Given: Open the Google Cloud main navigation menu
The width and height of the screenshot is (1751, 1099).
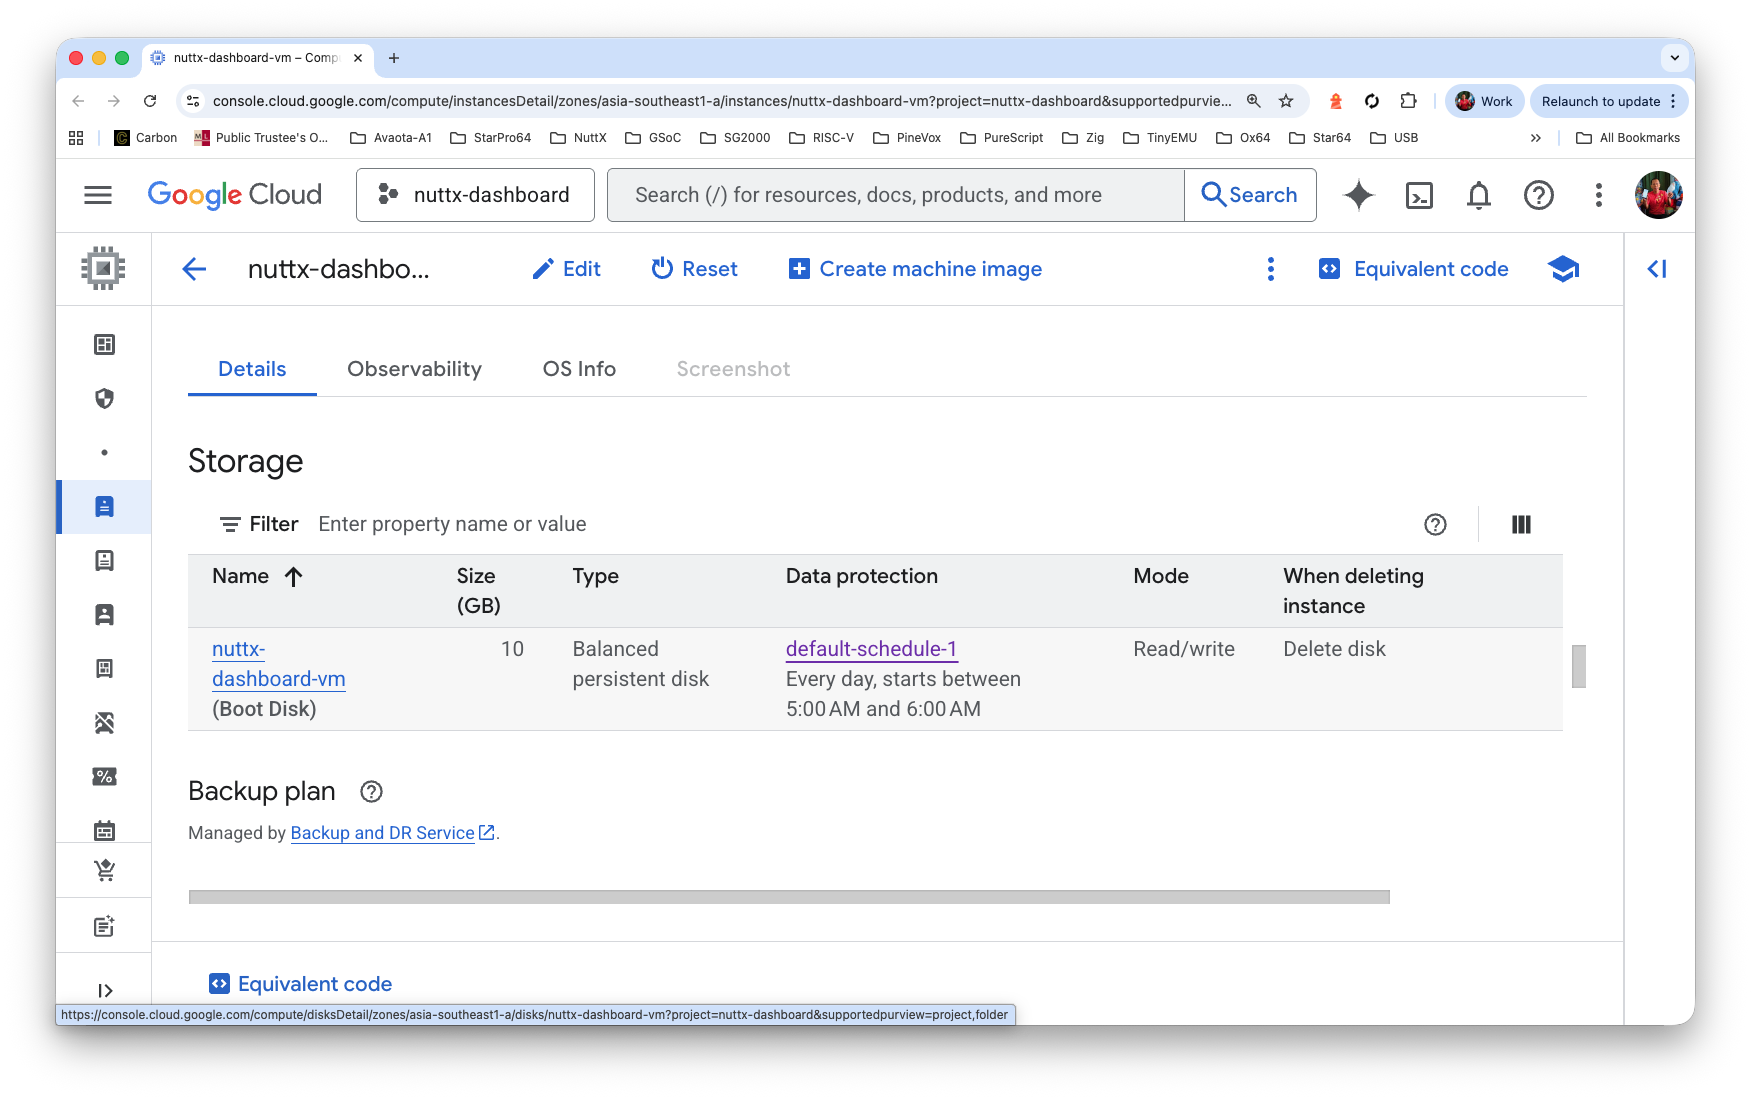Looking at the screenshot, I should click(98, 195).
